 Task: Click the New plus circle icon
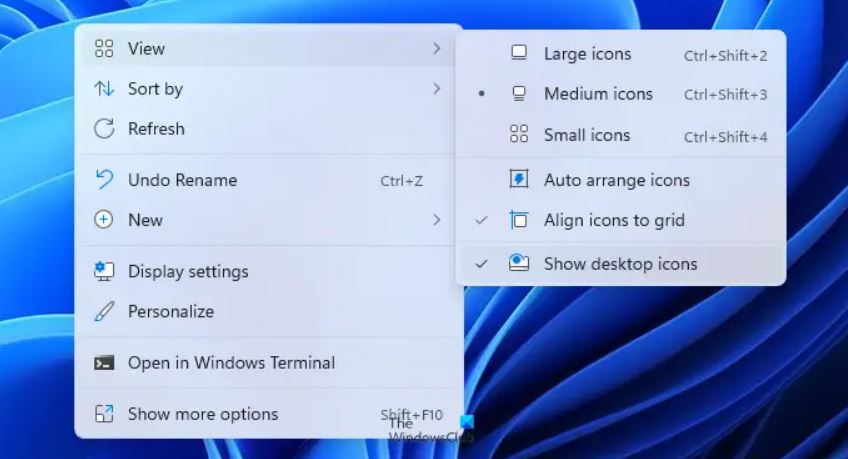click(104, 219)
